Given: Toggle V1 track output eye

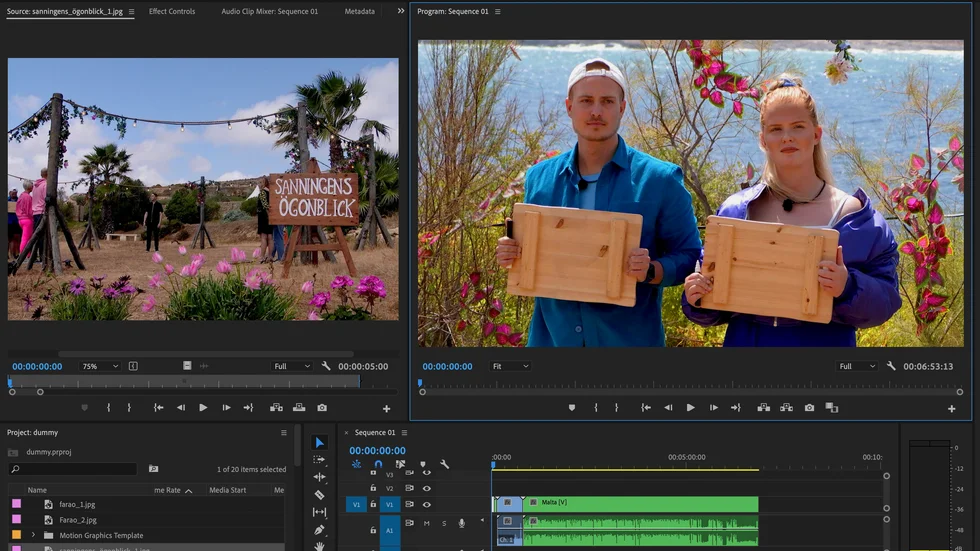Looking at the screenshot, I should click(x=427, y=504).
